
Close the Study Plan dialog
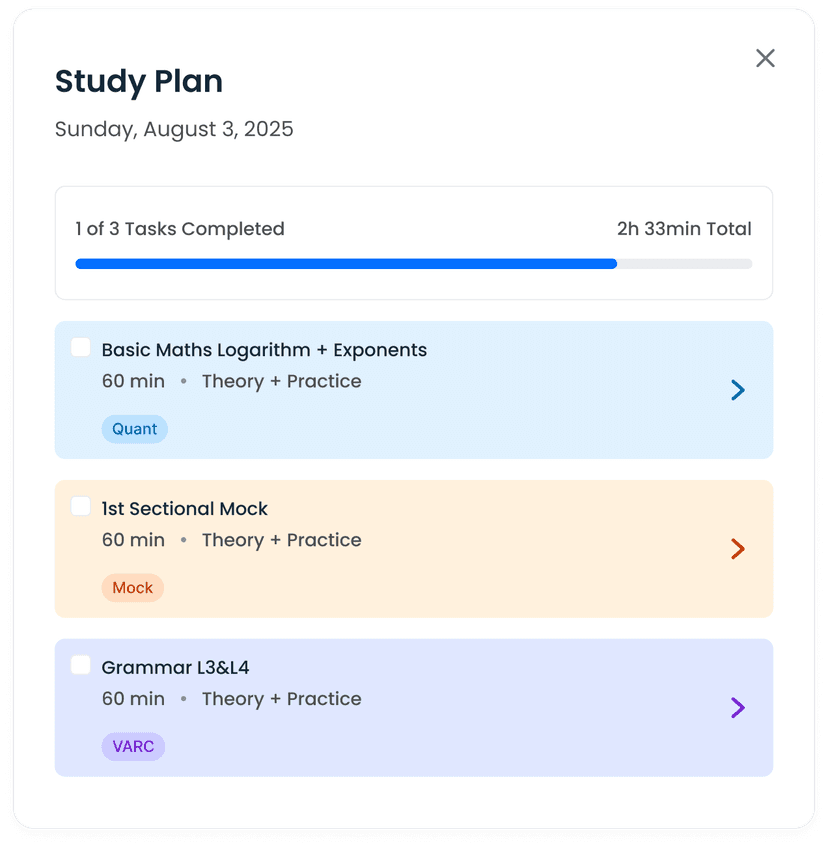(765, 58)
